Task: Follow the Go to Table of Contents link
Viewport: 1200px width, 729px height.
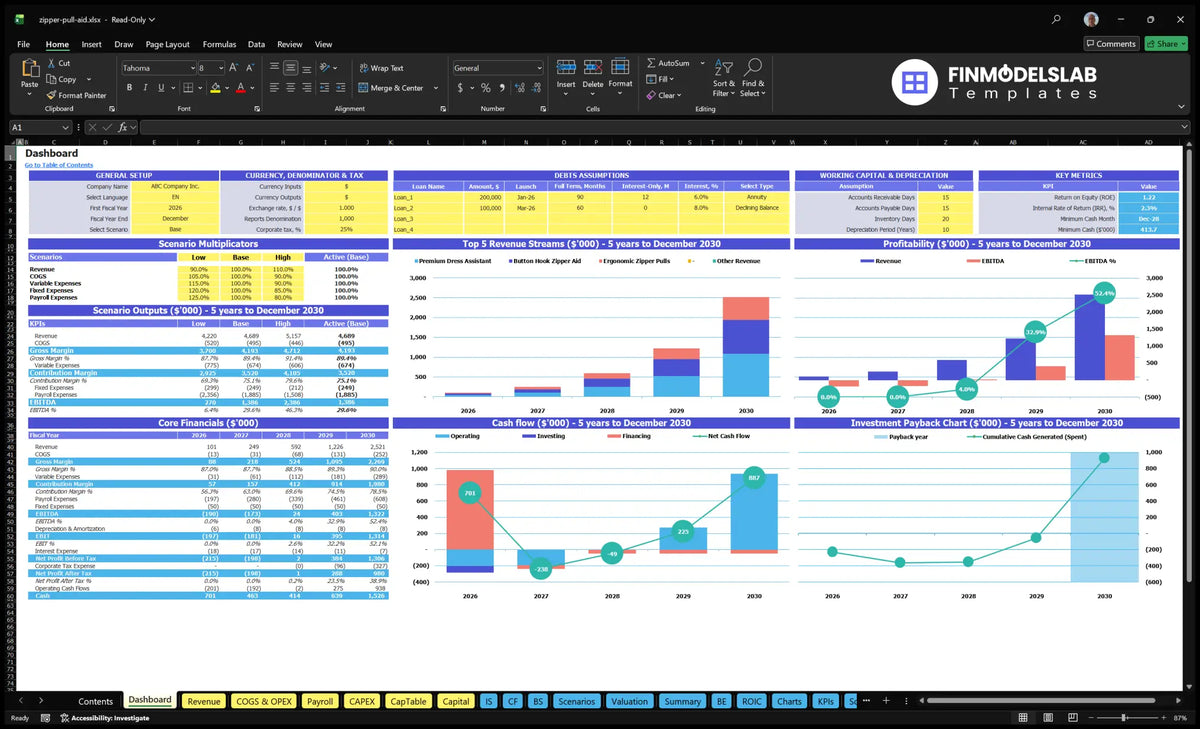Action: (x=59, y=165)
